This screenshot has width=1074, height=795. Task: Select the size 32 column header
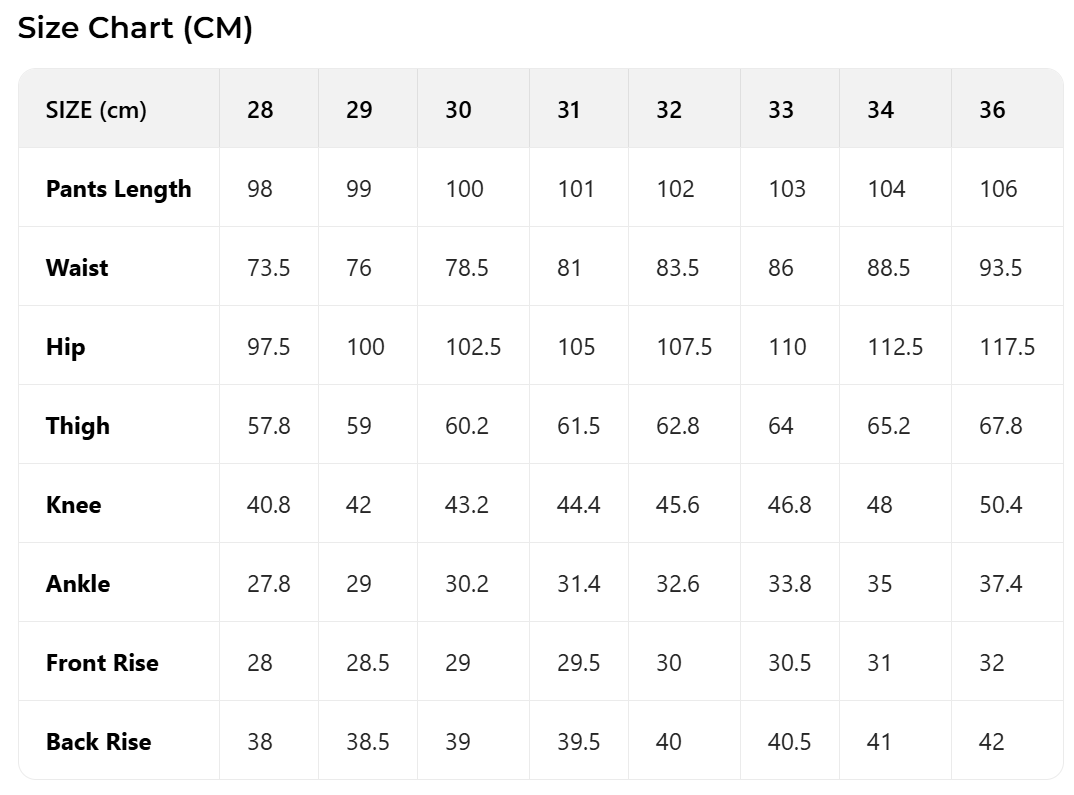coord(669,110)
